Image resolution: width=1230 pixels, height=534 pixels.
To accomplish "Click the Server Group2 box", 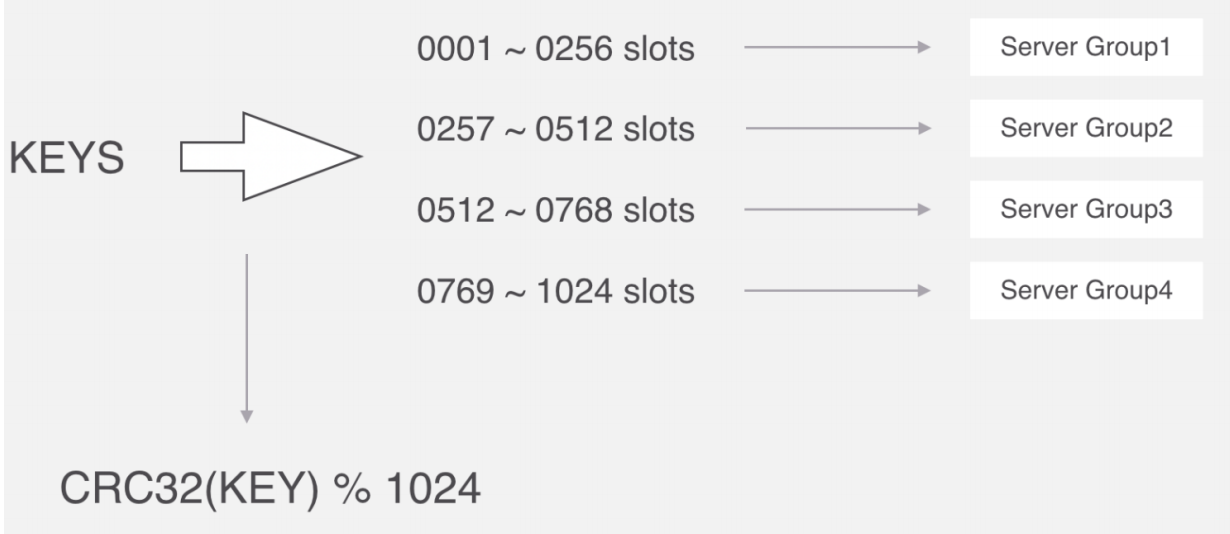I will click(1086, 129).
